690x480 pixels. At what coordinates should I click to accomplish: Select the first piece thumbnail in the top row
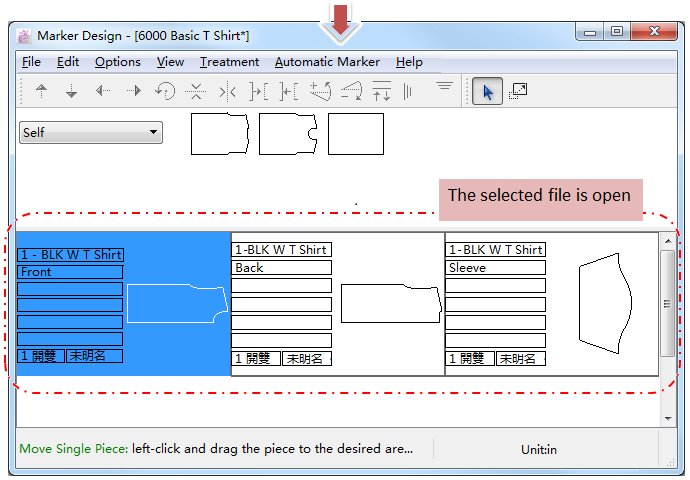tap(219, 134)
